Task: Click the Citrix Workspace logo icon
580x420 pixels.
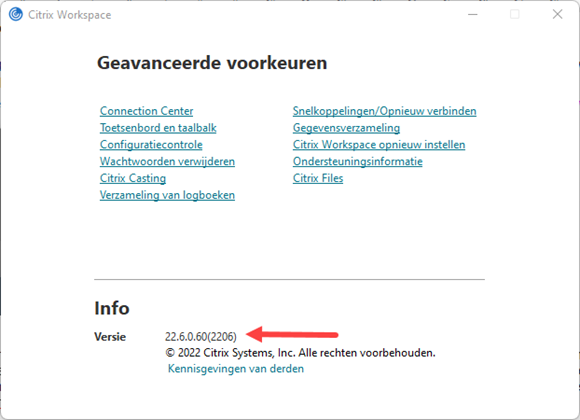Action: point(16,14)
